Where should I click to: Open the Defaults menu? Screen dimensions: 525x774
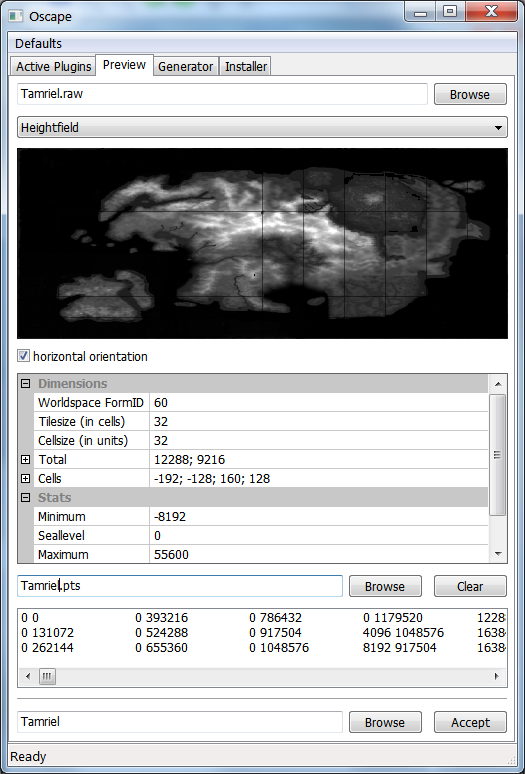click(38, 43)
